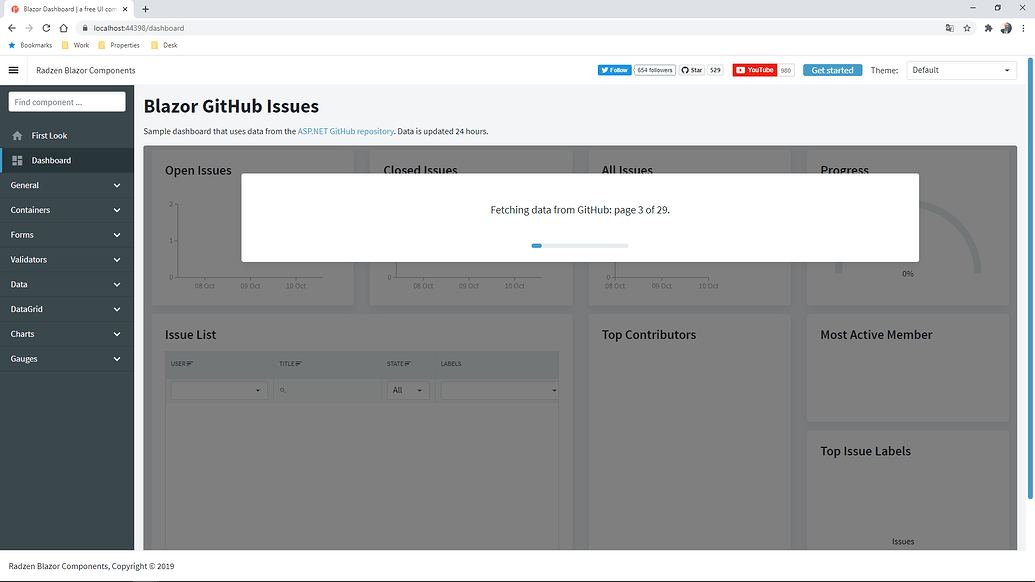The width and height of the screenshot is (1035, 582).
Task: Click the GitHub octocat Star icon
Action: (x=685, y=70)
